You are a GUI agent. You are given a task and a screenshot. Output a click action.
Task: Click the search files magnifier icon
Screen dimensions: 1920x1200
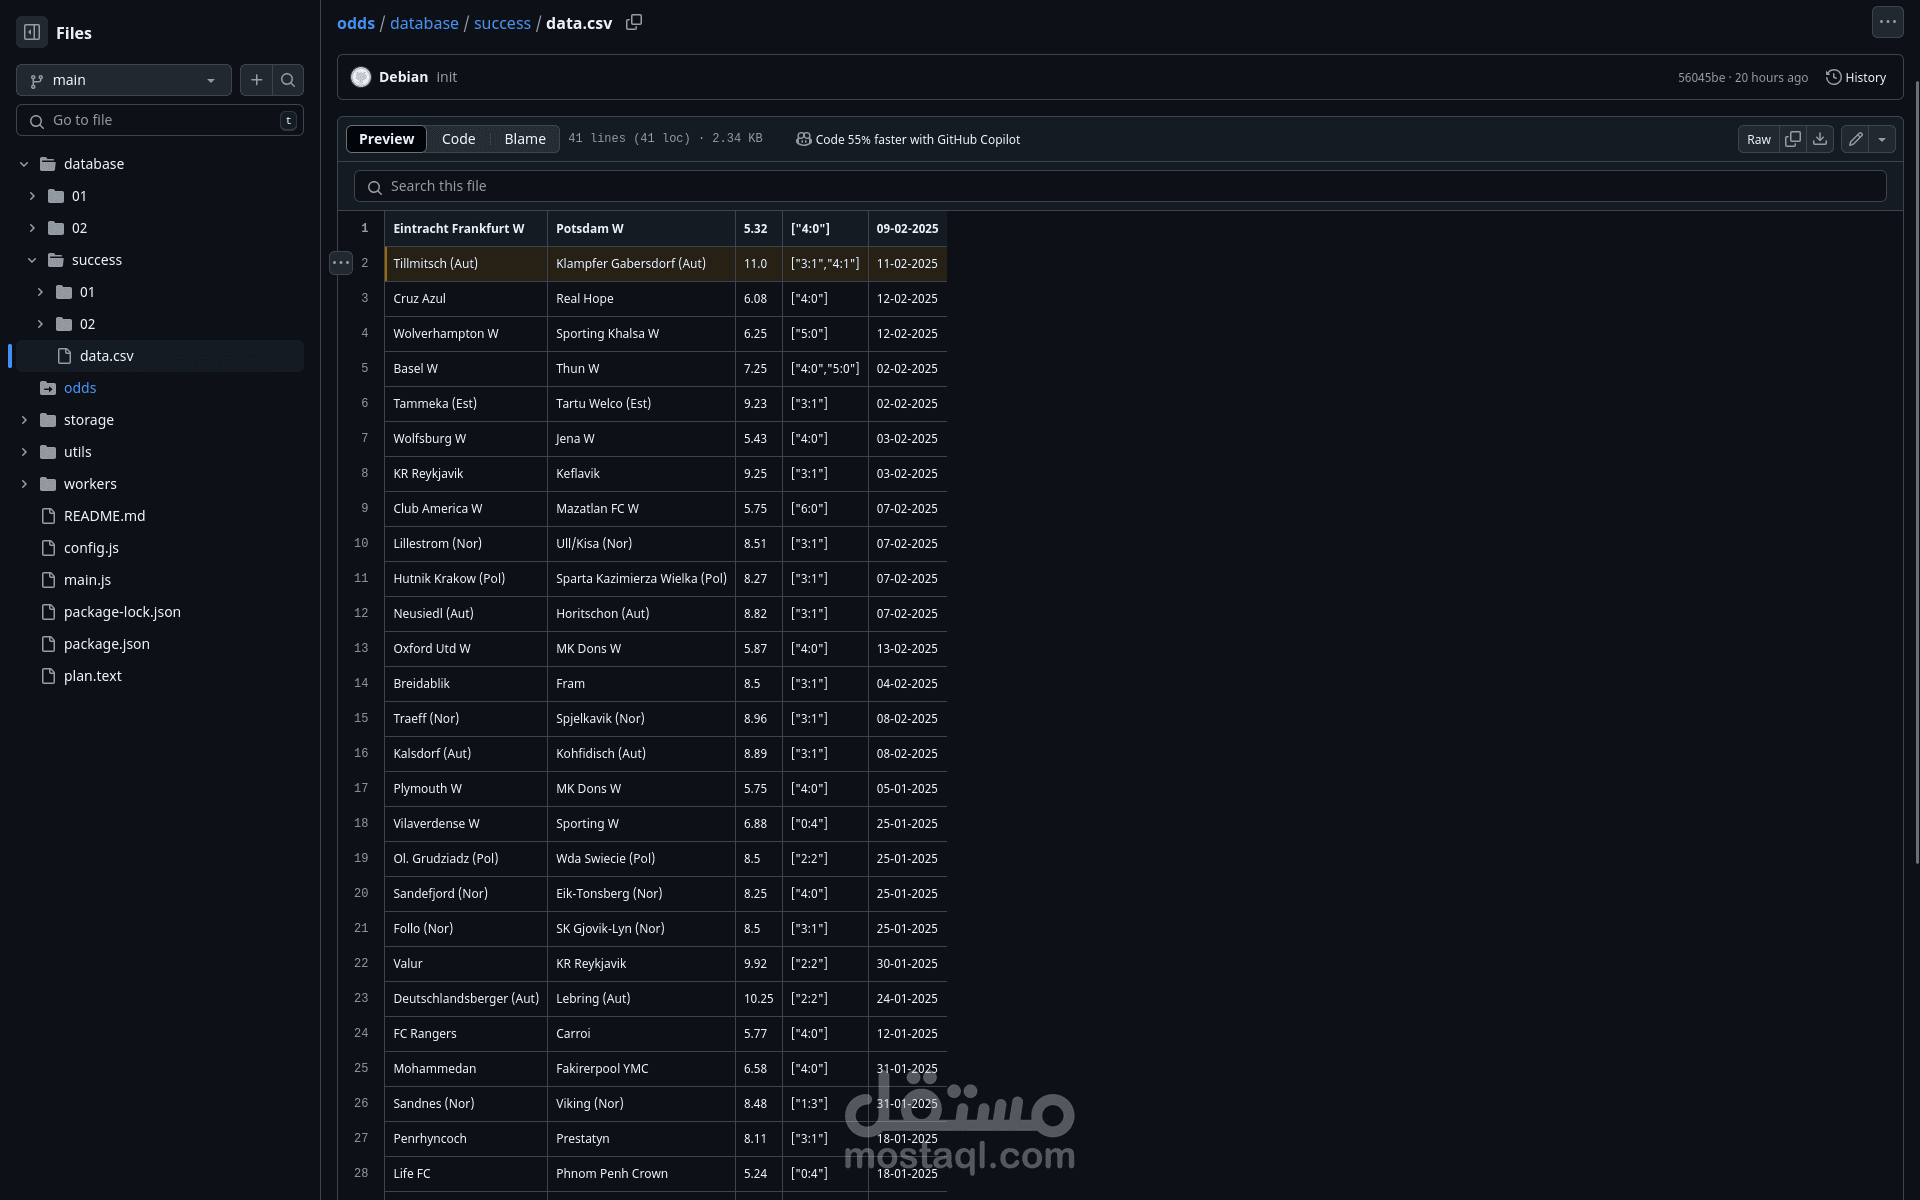tap(288, 80)
